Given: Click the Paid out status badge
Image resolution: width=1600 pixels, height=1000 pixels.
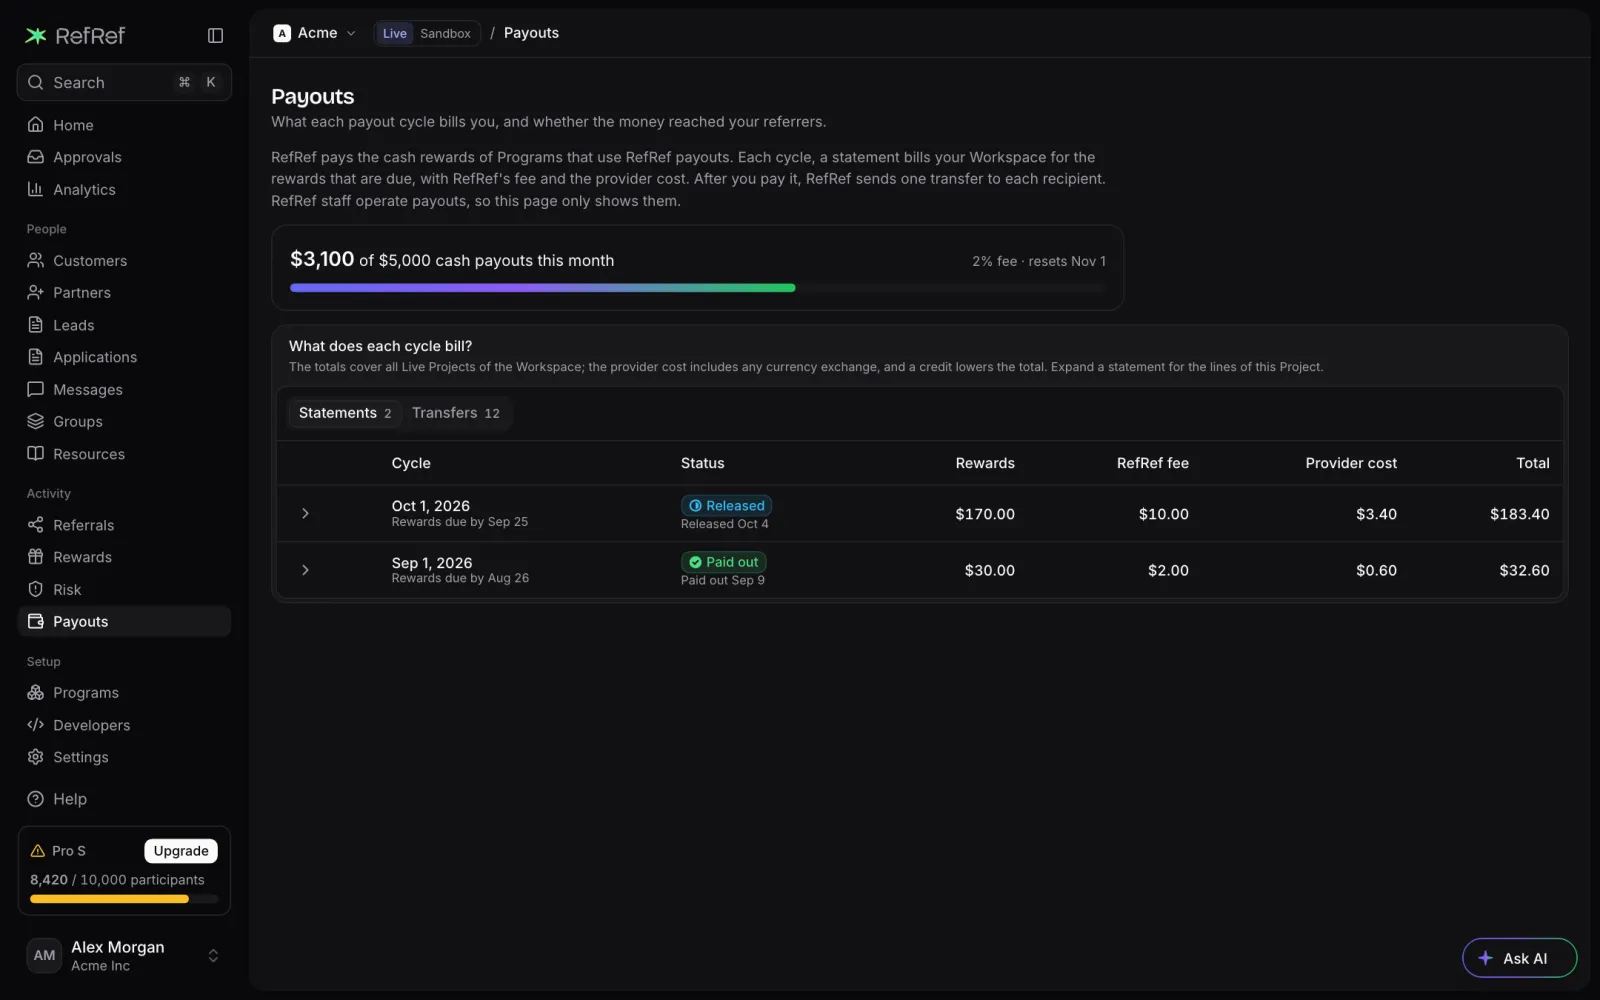Looking at the screenshot, I should point(724,562).
